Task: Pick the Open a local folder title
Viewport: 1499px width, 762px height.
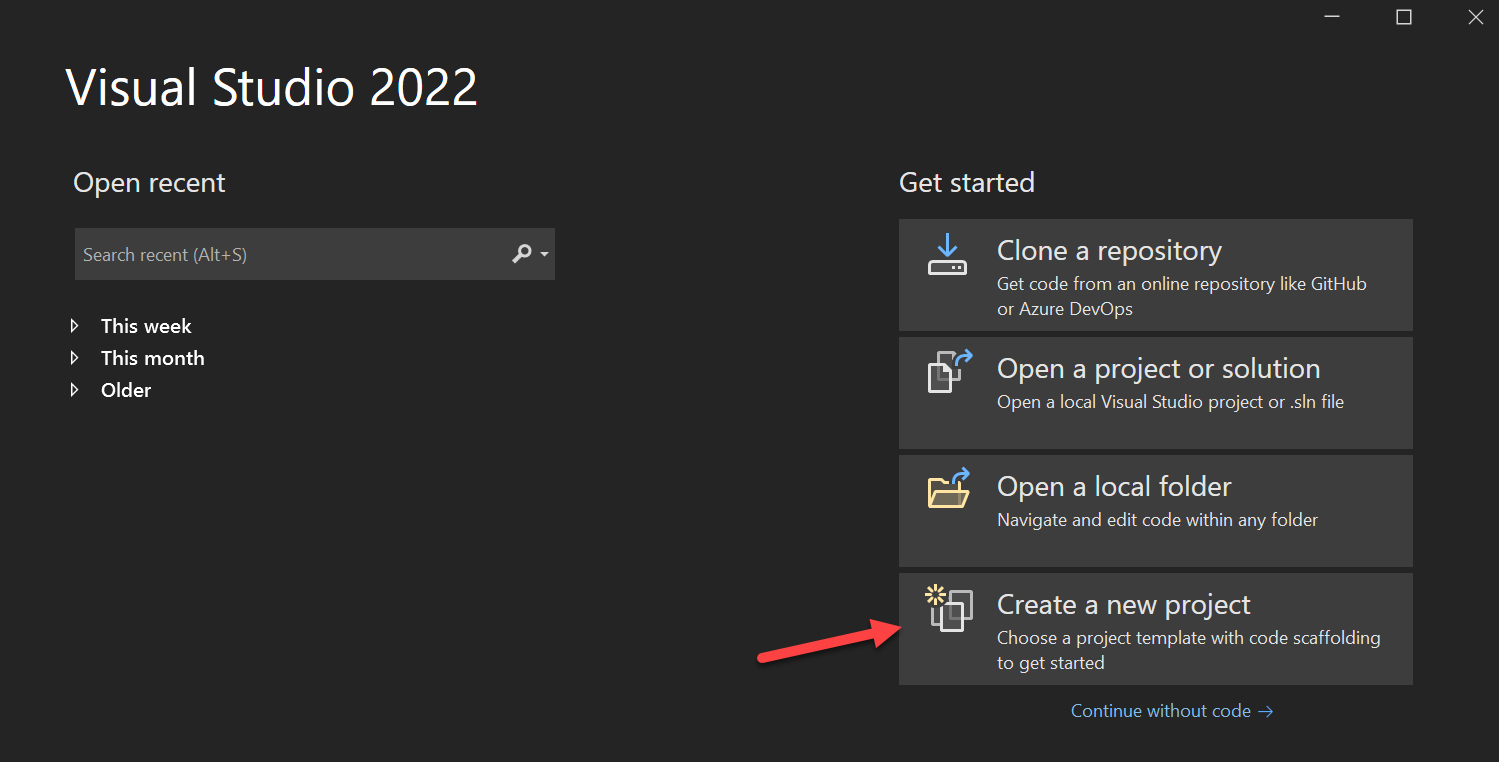Action: tap(1114, 486)
